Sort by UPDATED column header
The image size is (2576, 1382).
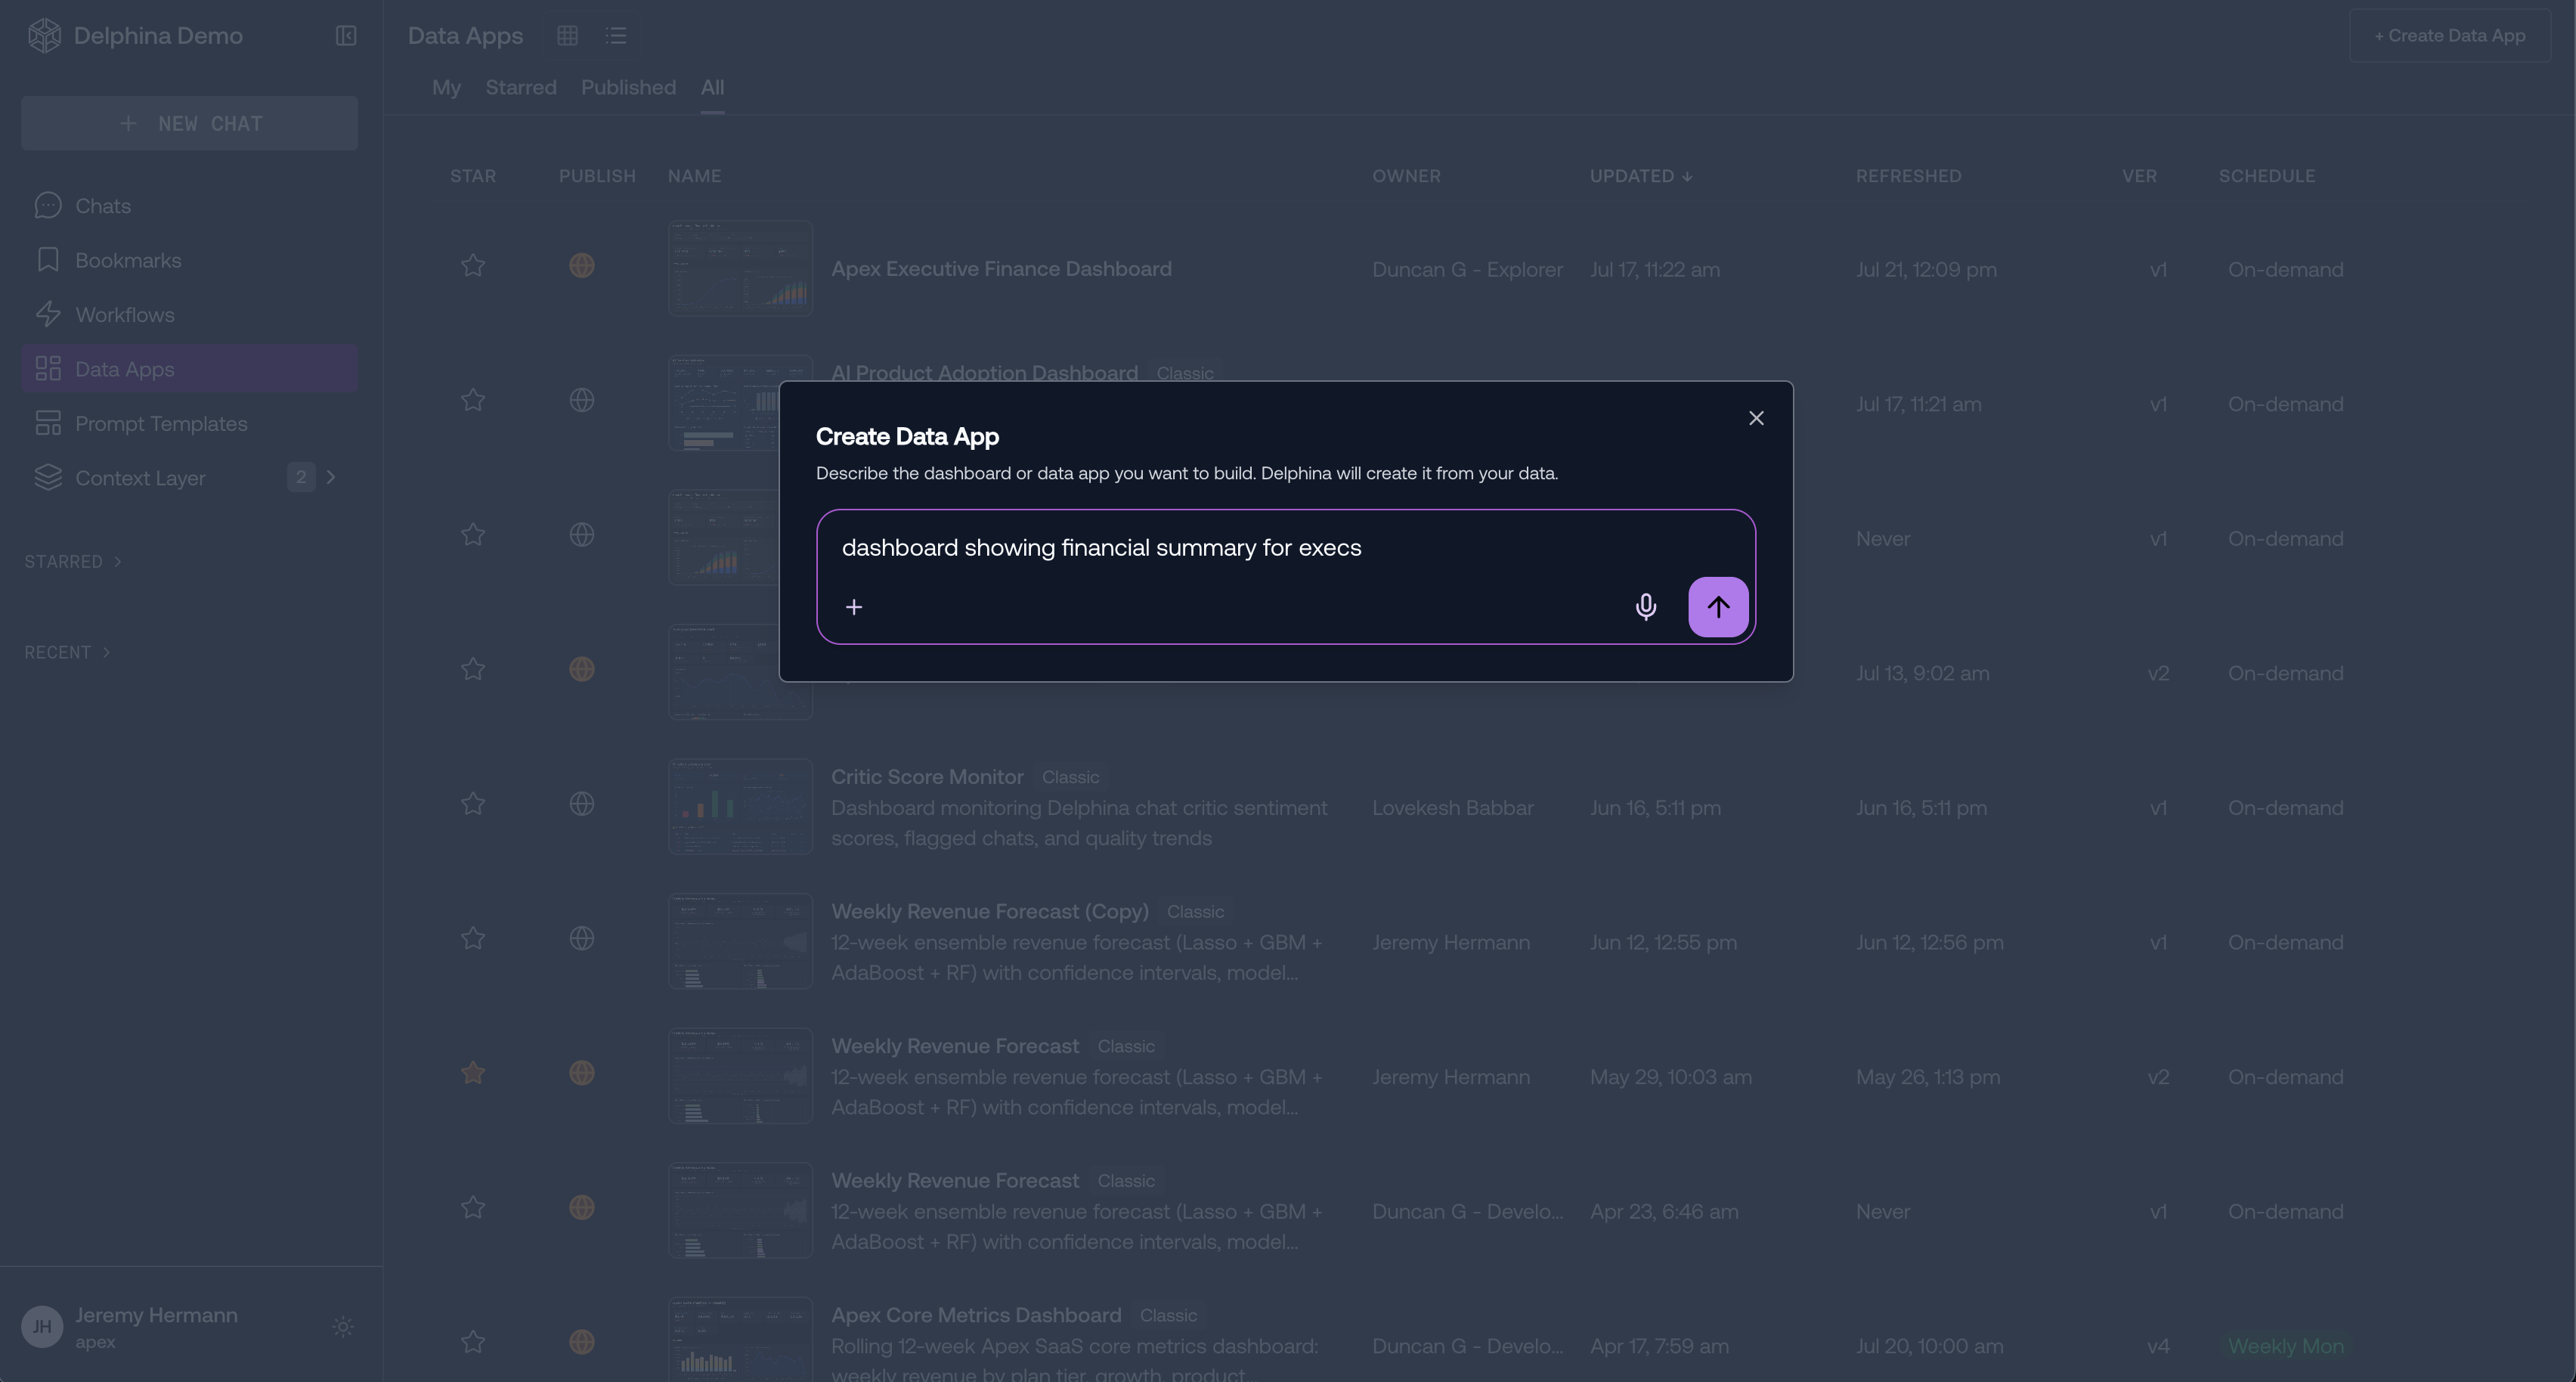[1641, 176]
